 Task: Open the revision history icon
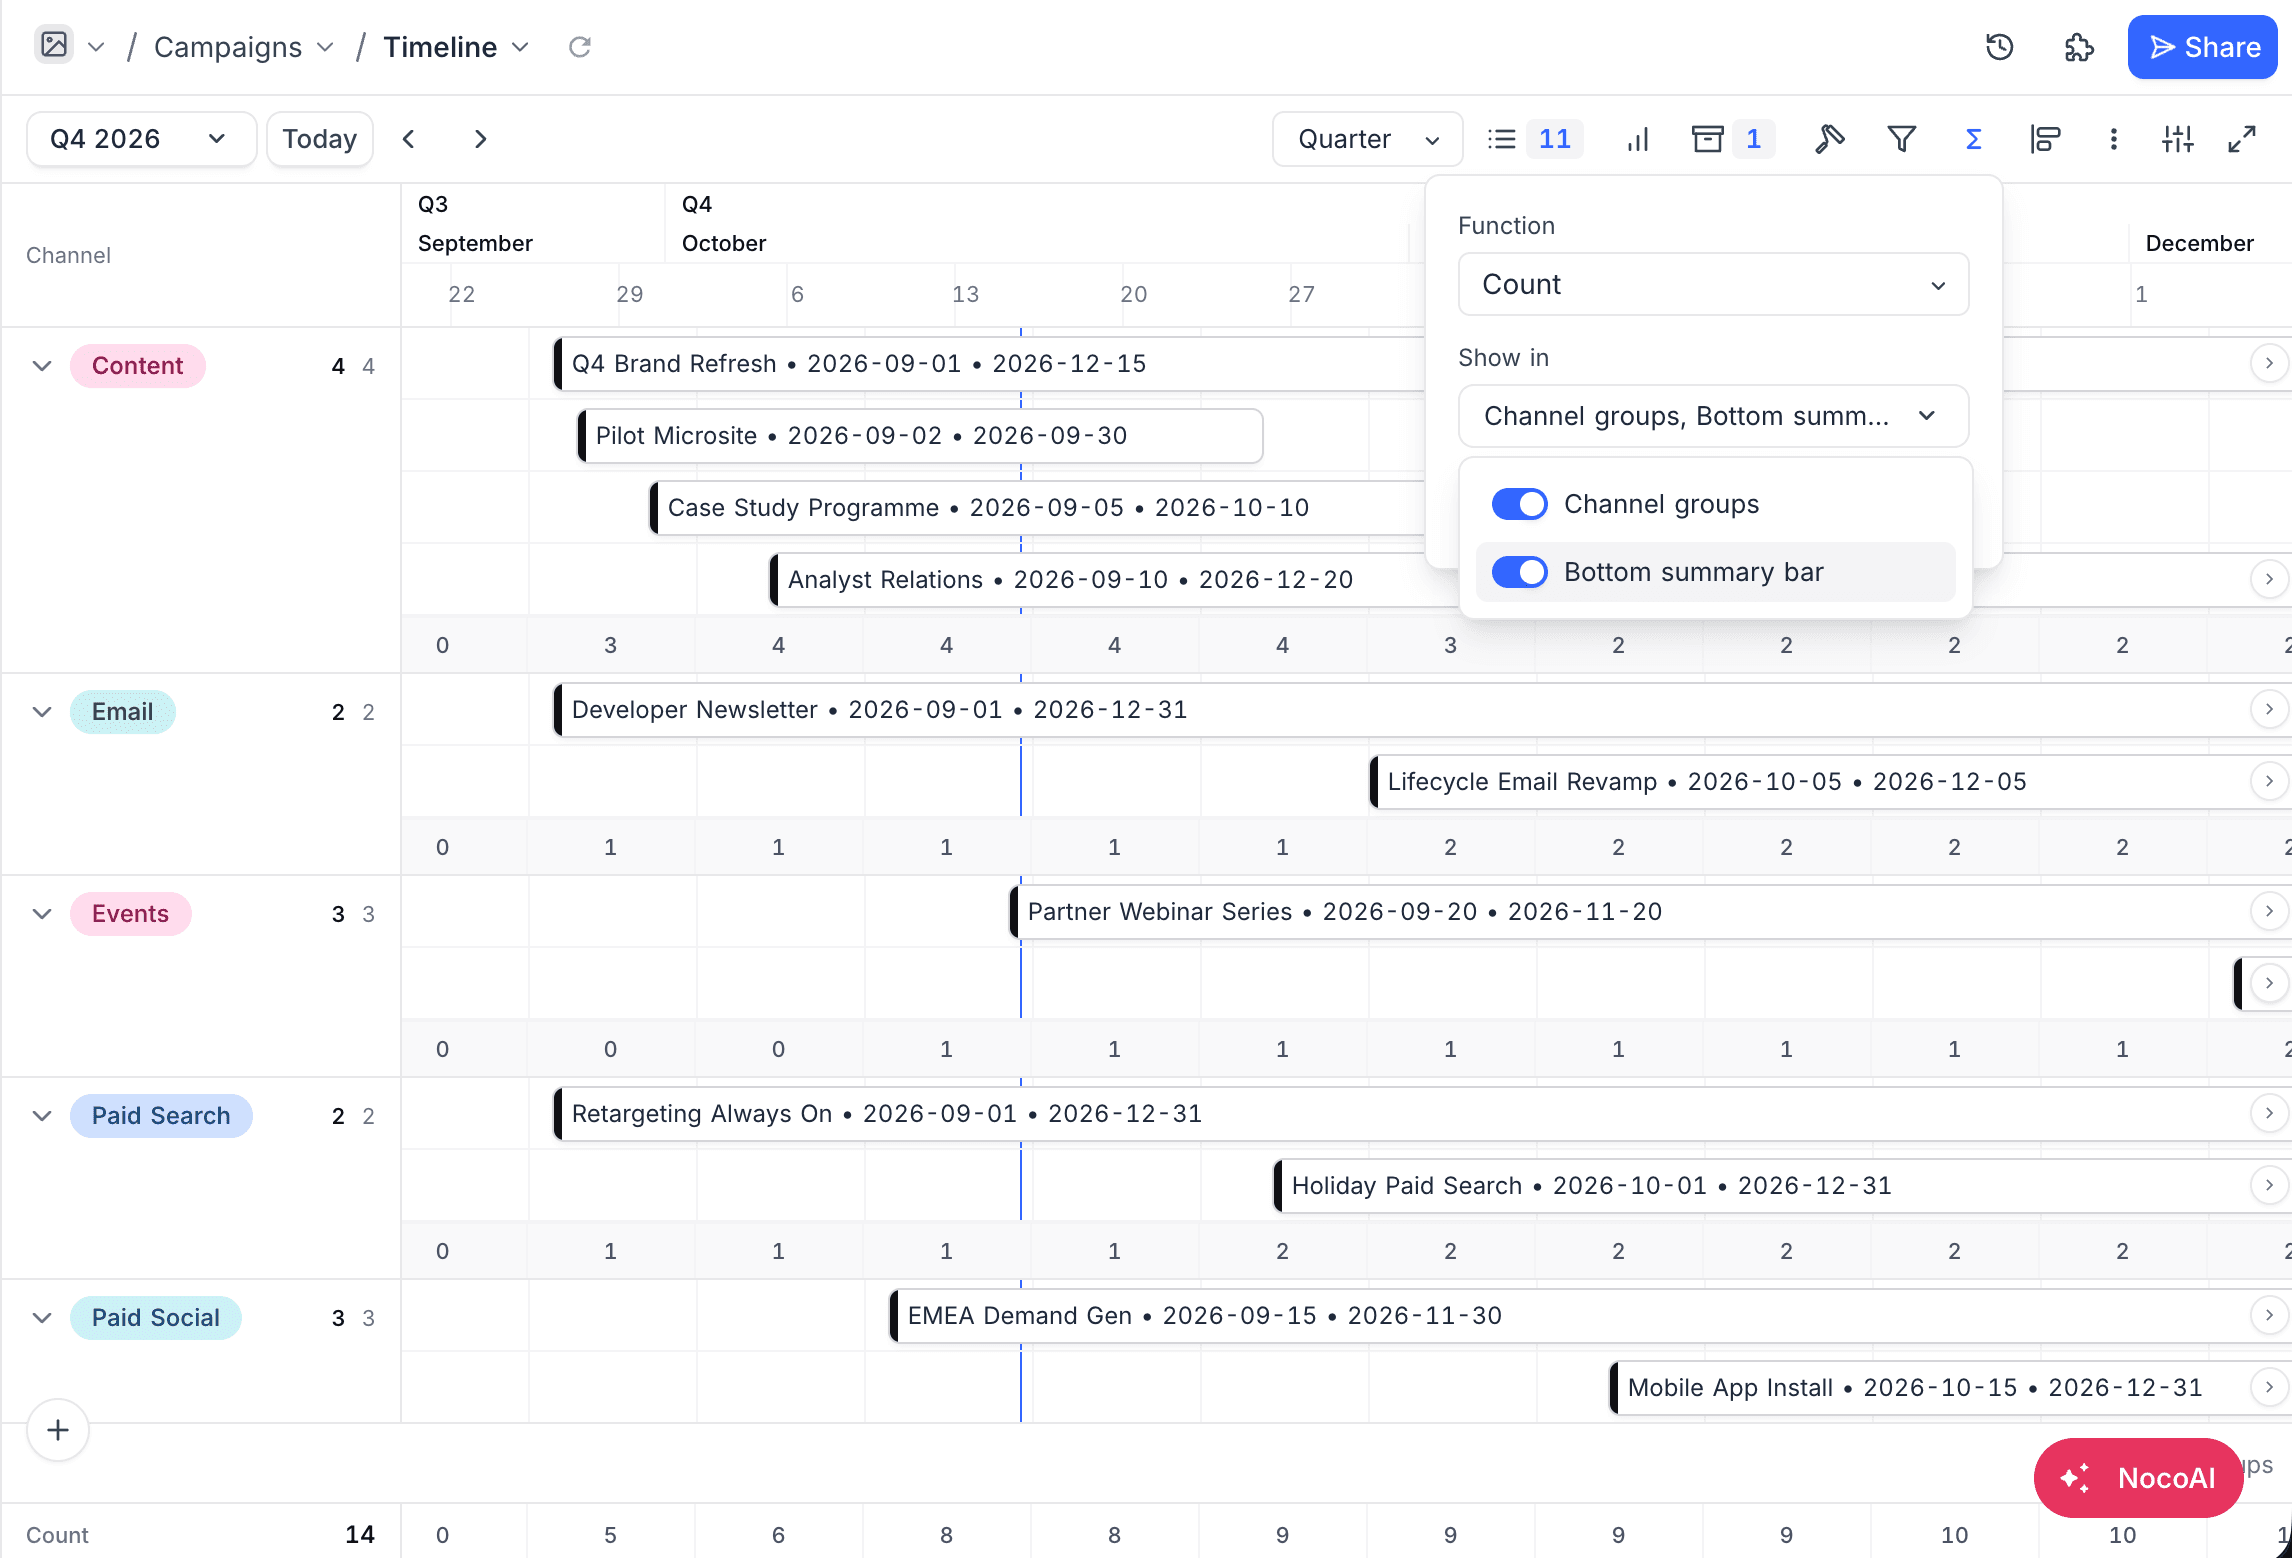1999,47
